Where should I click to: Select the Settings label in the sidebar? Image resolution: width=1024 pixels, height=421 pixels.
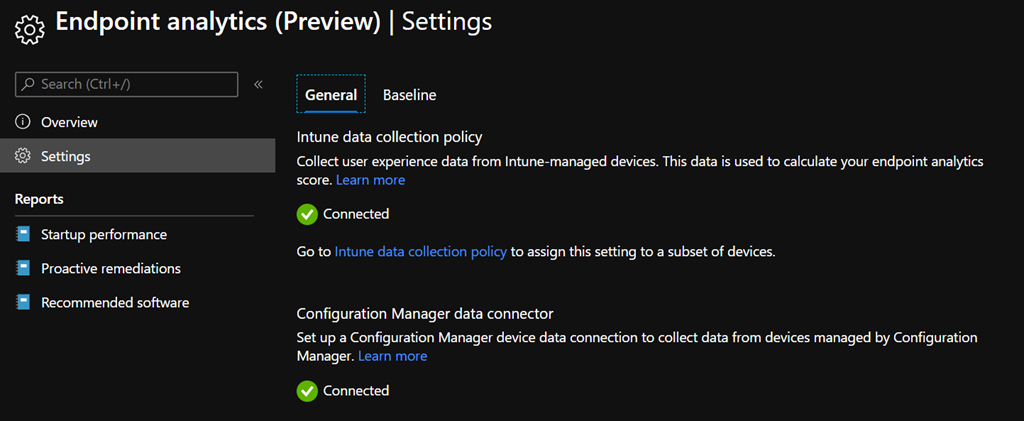pyautogui.click(x=66, y=157)
